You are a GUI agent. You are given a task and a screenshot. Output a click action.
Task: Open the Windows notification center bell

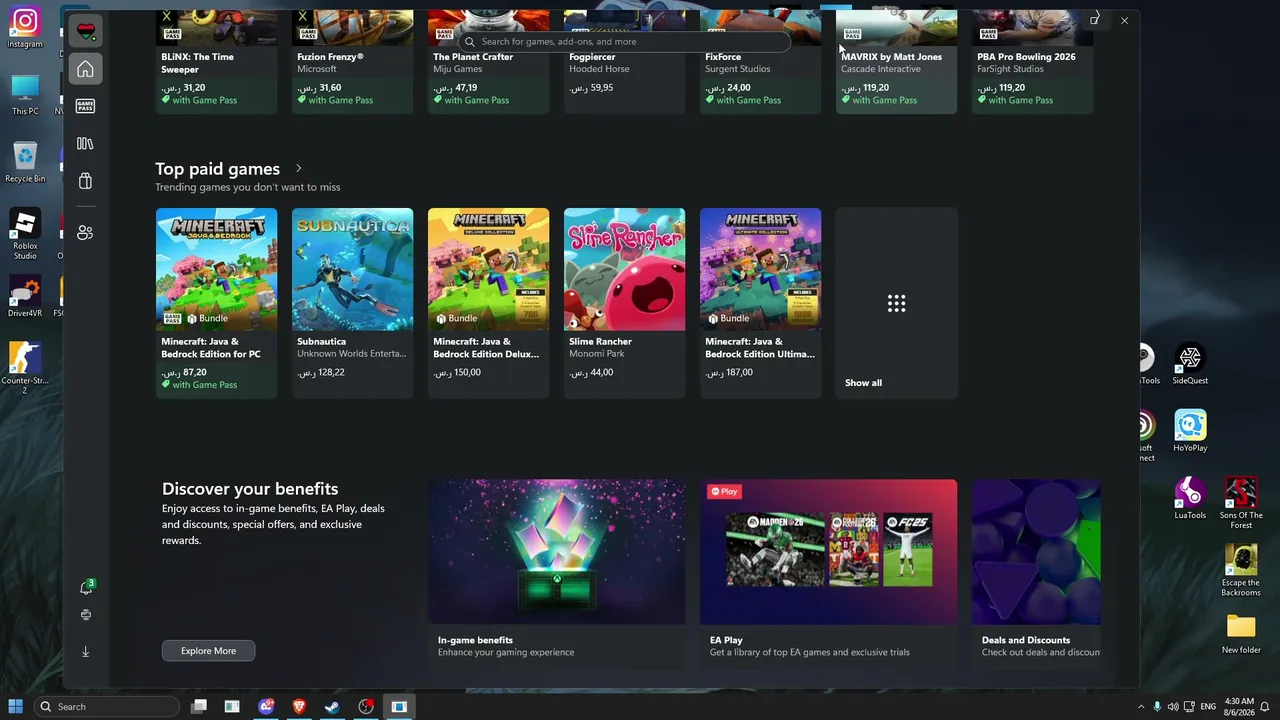pyautogui.click(x=1265, y=707)
